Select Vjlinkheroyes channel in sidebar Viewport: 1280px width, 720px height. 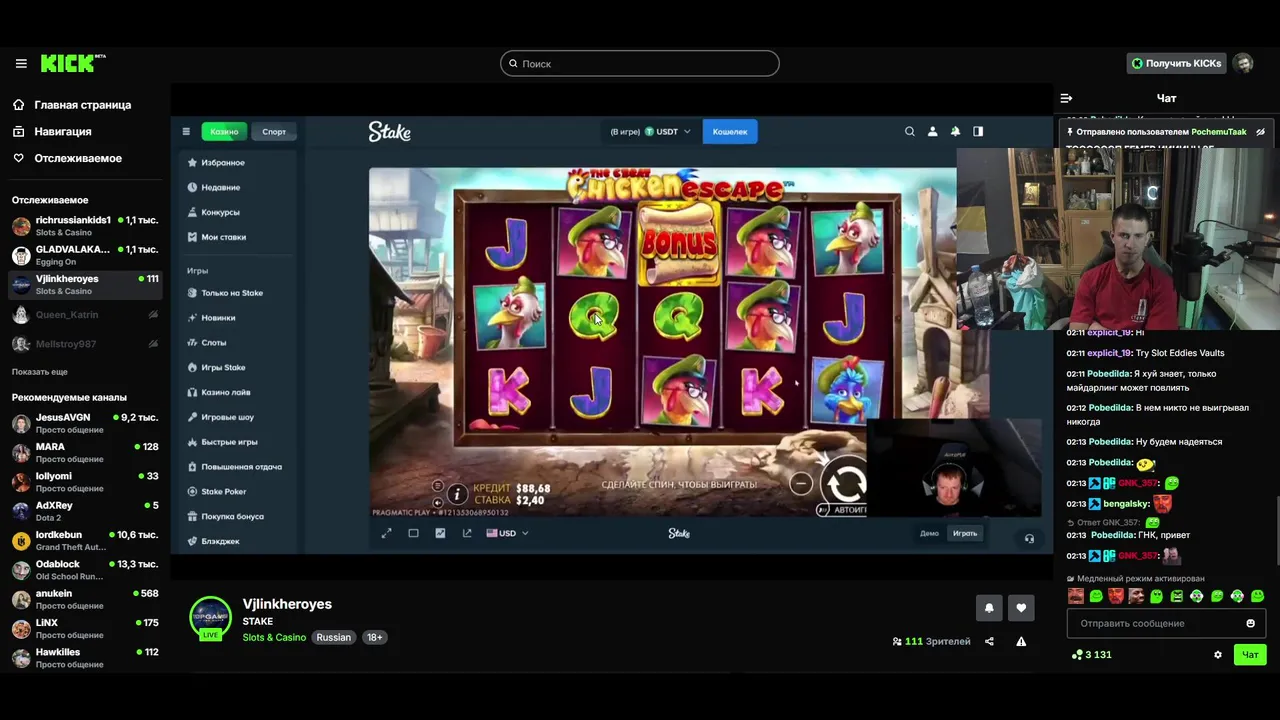(x=85, y=284)
